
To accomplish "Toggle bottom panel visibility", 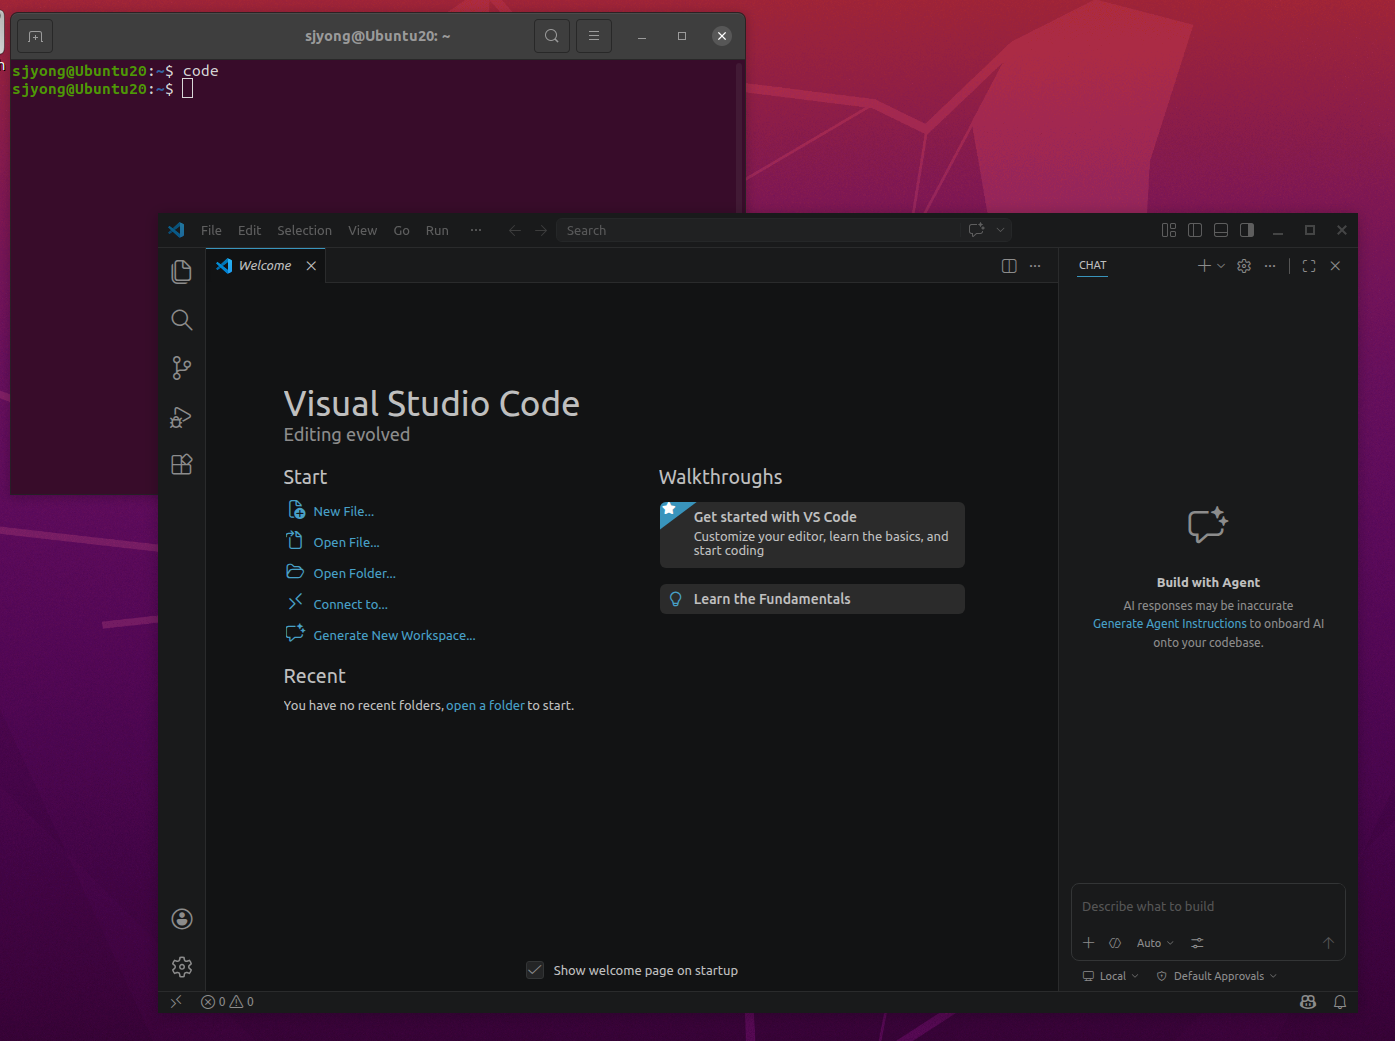I will (x=1221, y=230).
